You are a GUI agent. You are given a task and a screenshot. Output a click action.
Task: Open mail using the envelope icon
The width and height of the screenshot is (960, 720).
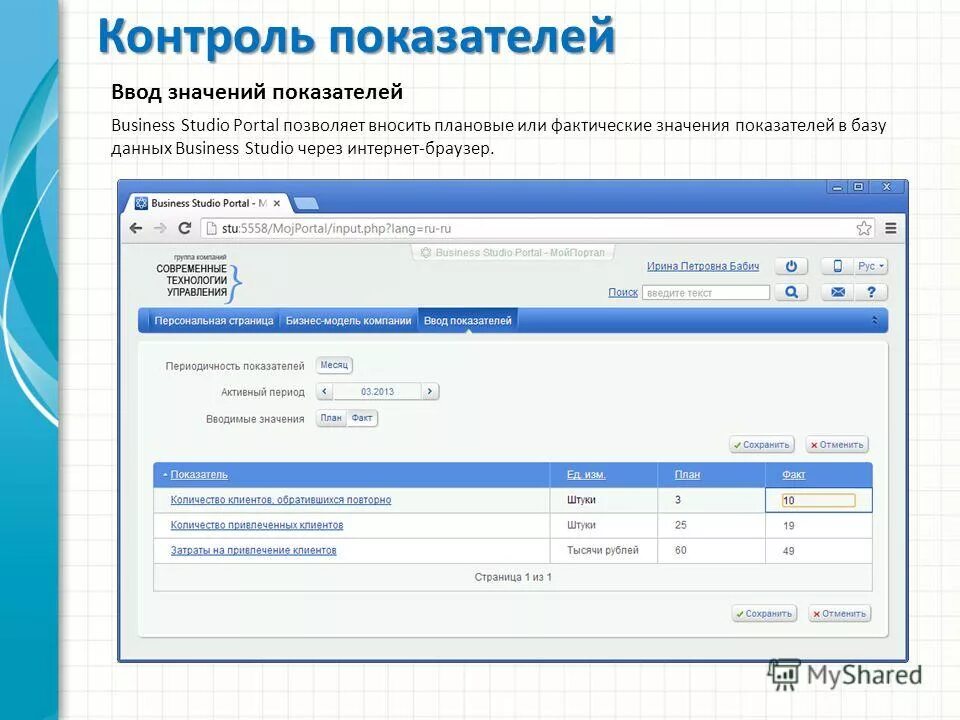(838, 291)
